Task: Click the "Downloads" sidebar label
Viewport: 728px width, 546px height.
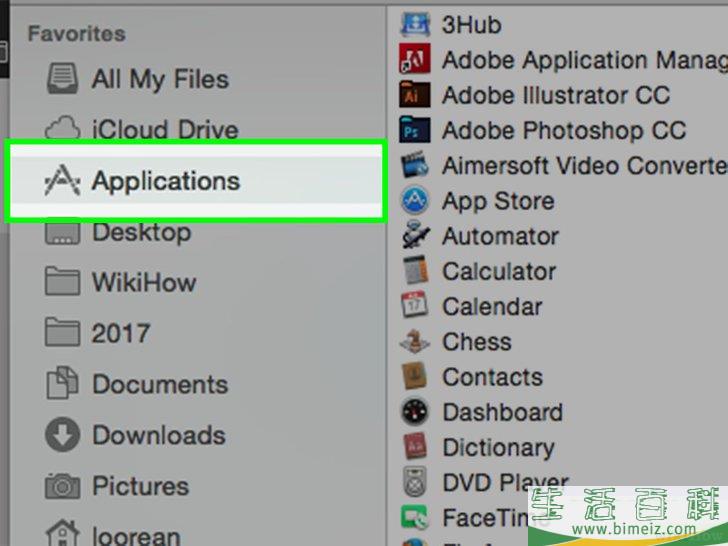Action: coord(159,435)
